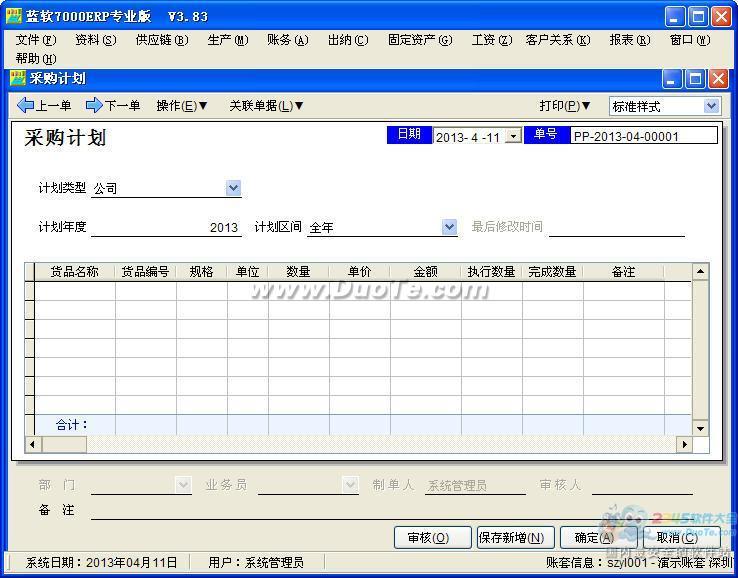Click the table's vertical scroll down arrow
The height and width of the screenshot is (578, 738).
pyautogui.click(x=700, y=428)
